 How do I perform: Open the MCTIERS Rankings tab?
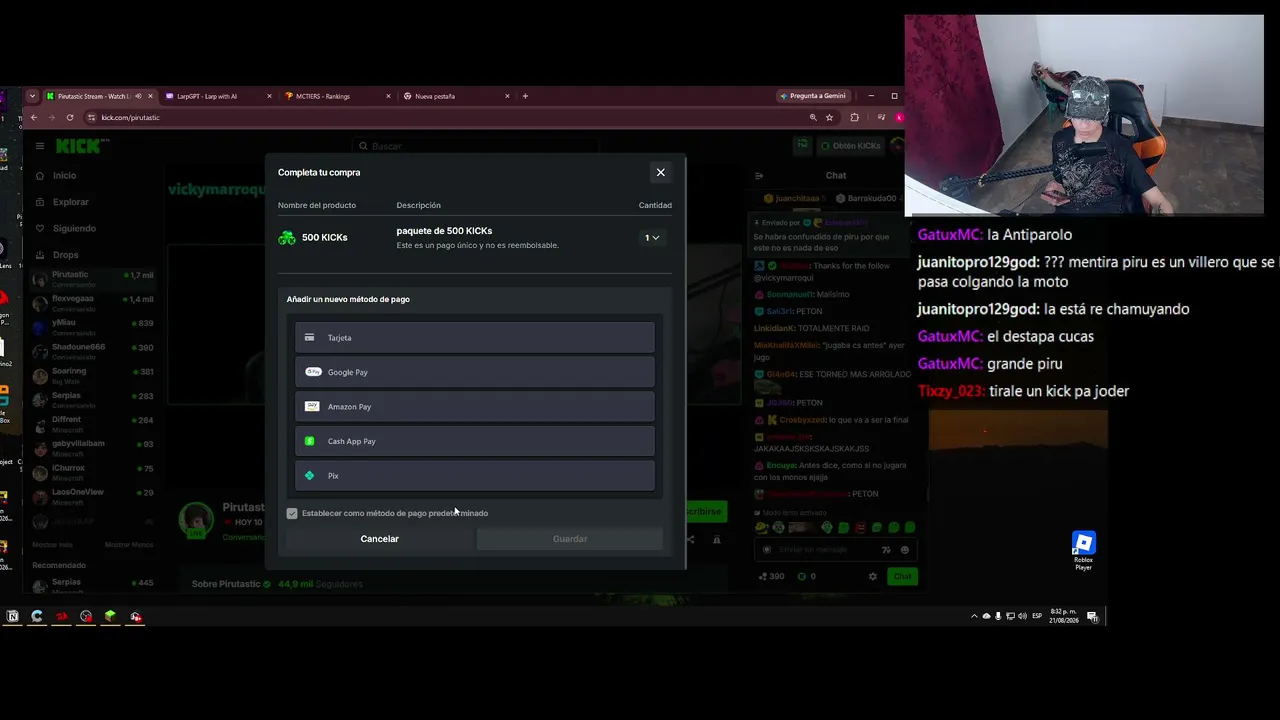pos(323,96)
